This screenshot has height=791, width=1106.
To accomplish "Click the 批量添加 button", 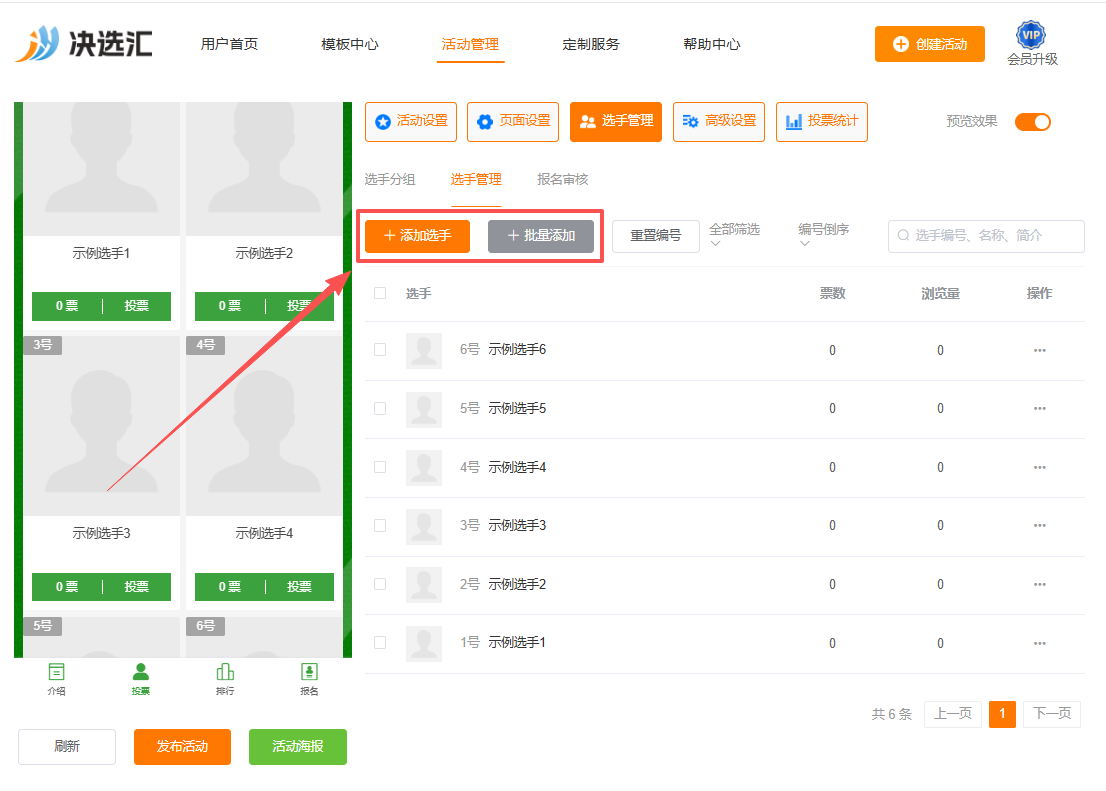I will click(x=541, y=236).
